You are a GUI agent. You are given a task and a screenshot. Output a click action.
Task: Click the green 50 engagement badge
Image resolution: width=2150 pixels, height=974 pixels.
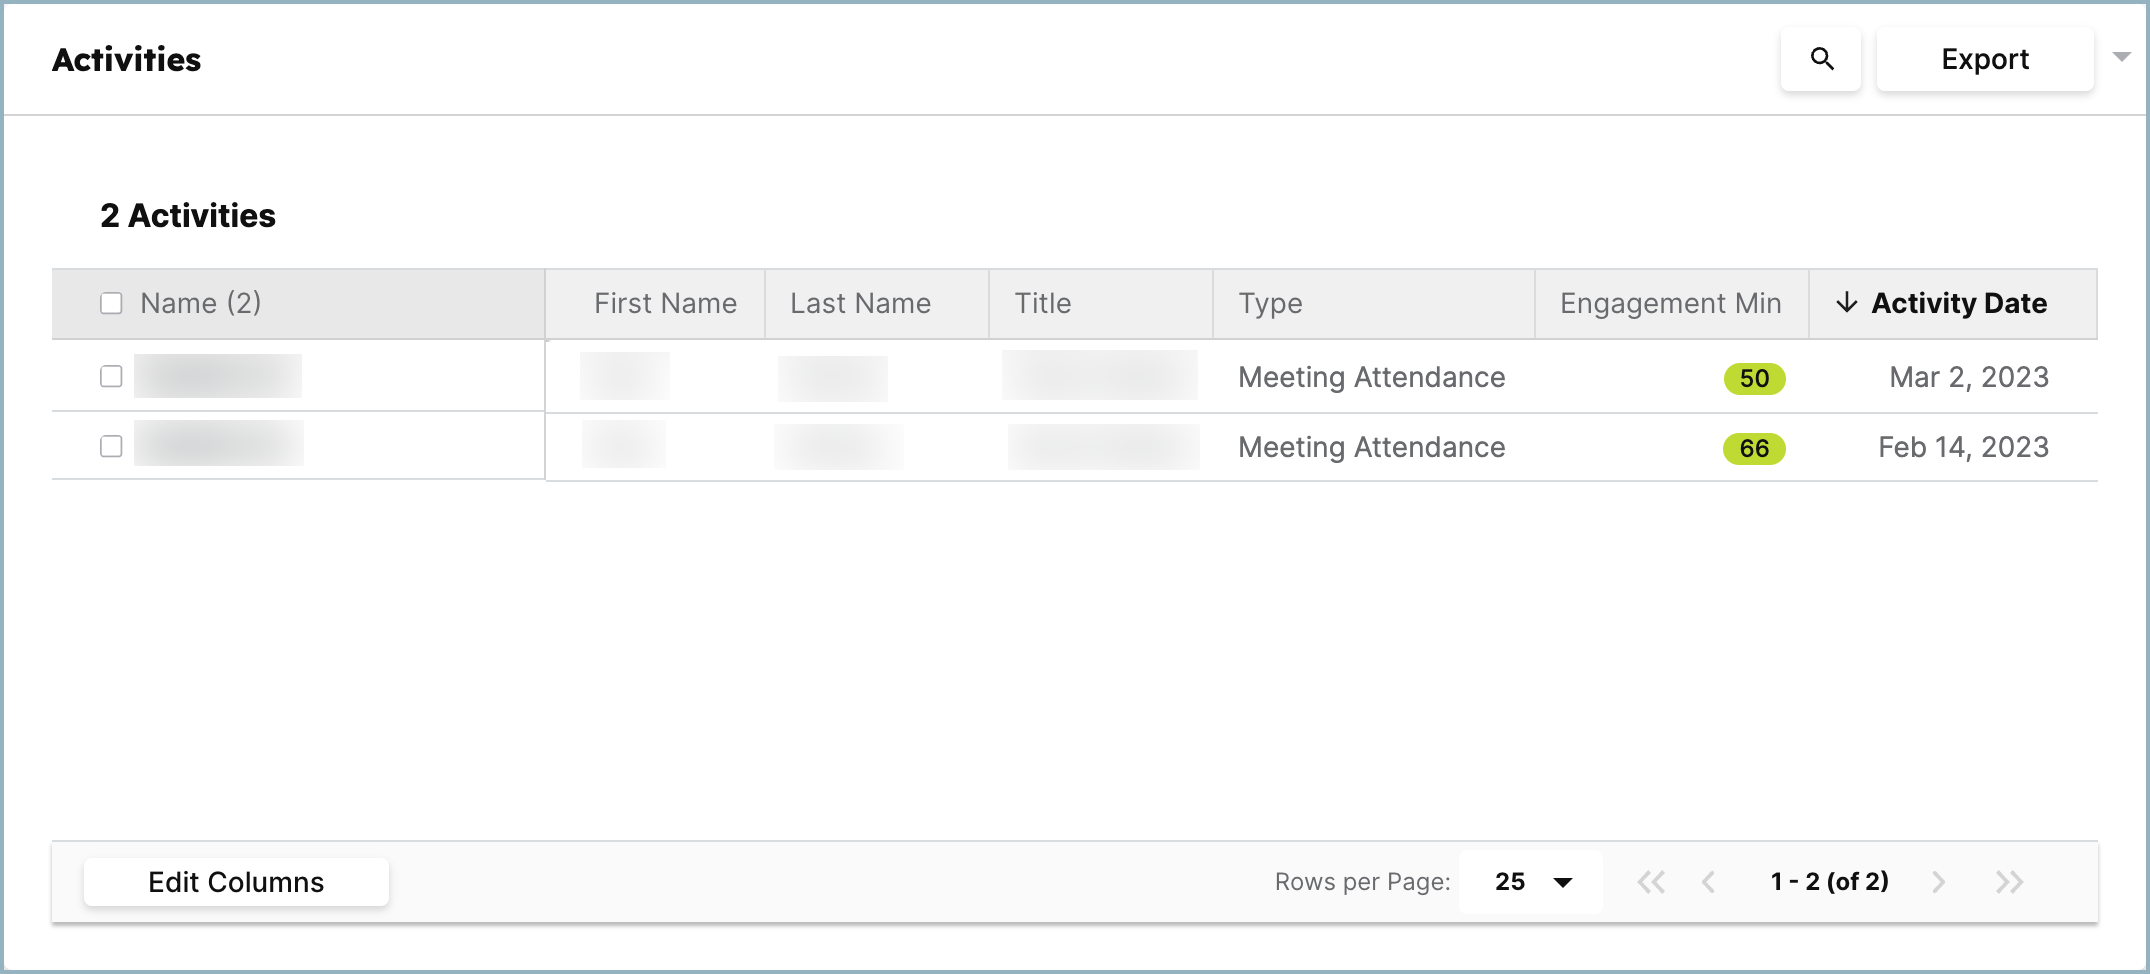click(x=1753, y=379)
